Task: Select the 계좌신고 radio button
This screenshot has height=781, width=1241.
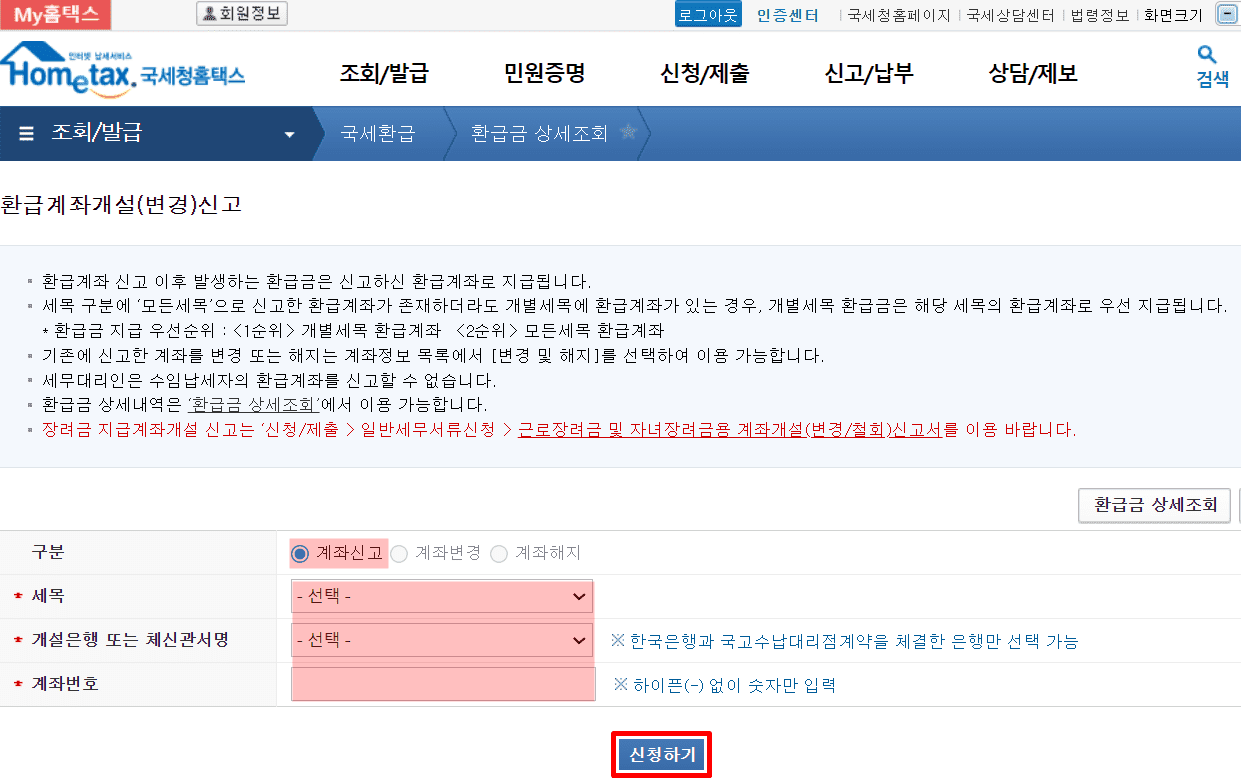Action: tap(299, 553)
